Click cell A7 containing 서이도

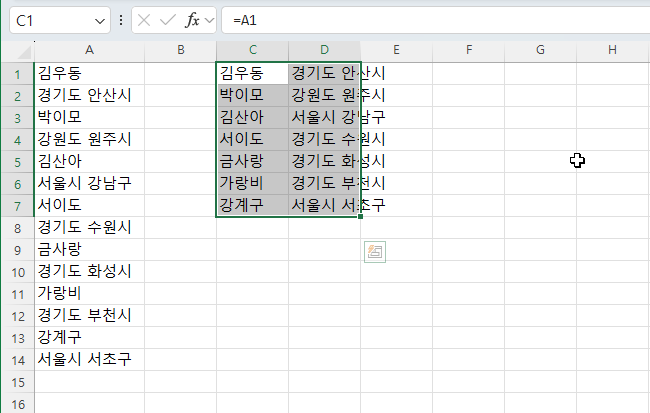click(90, 206)
